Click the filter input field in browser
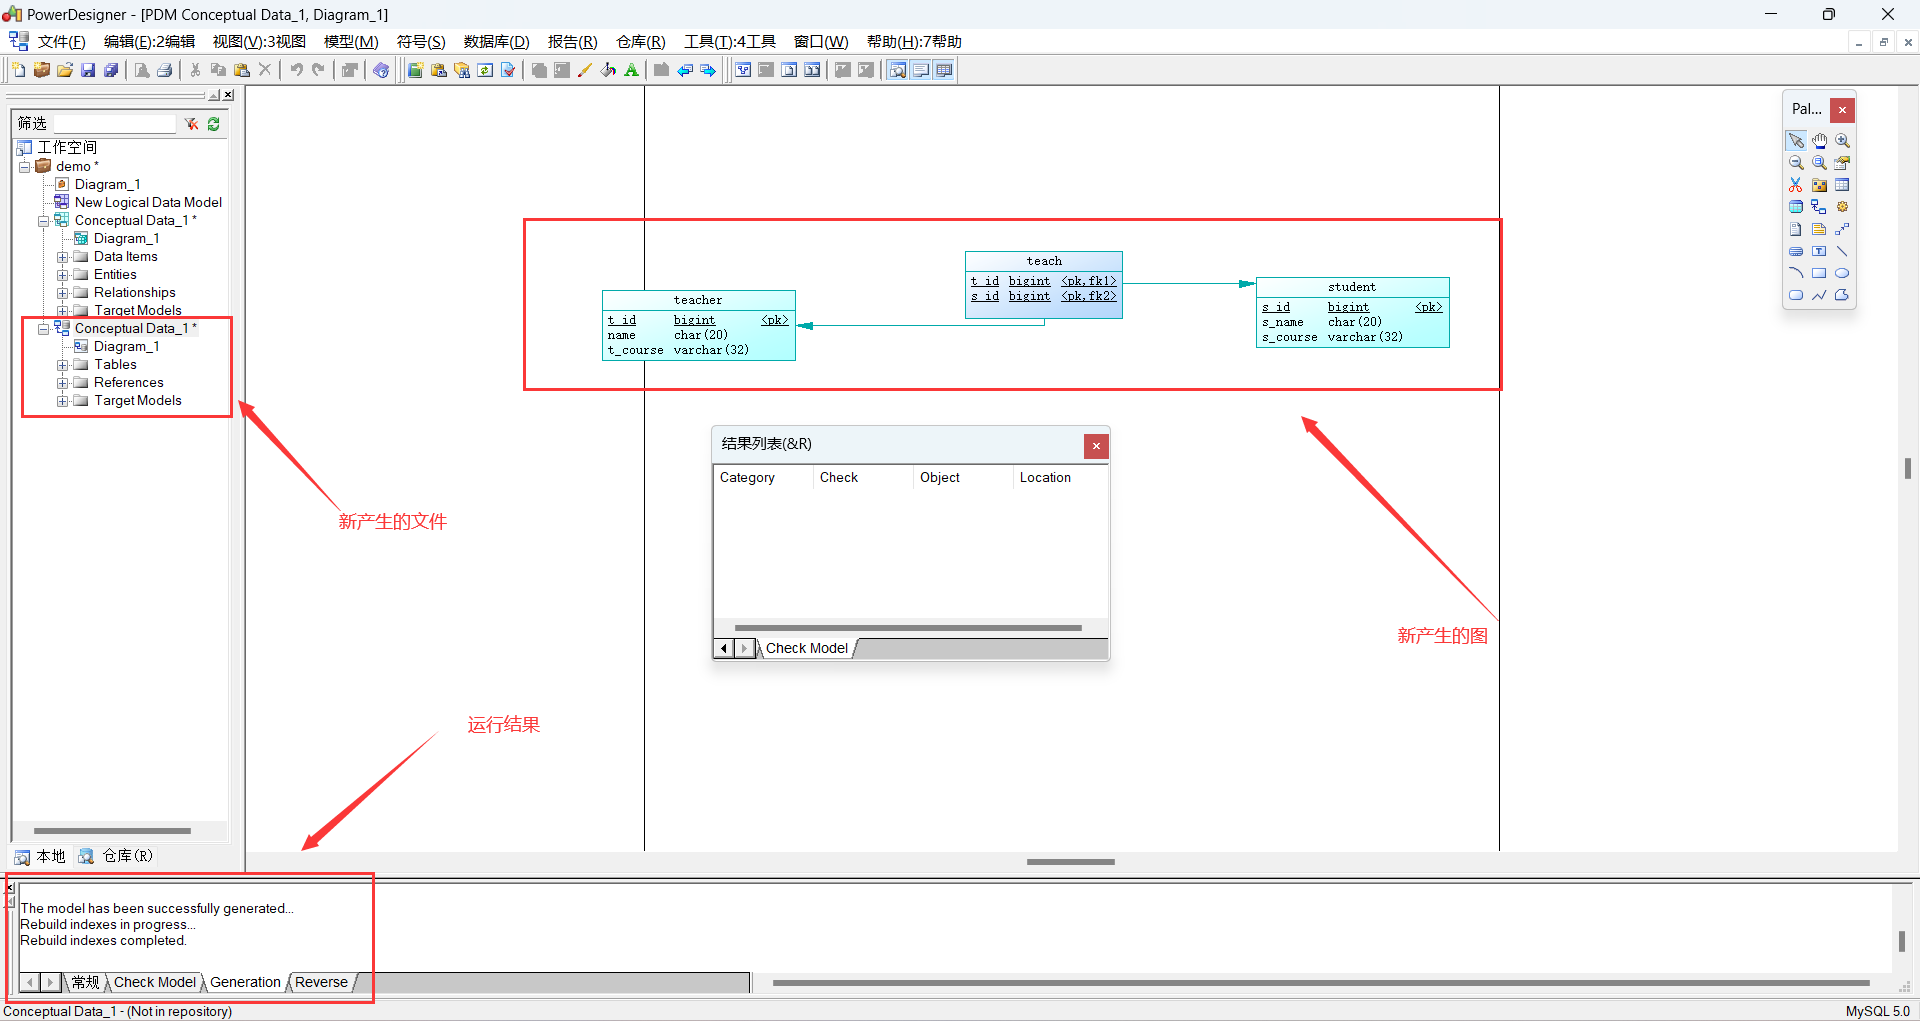Viewport: 1920px width, 1021px height. [x=114, y=124]
